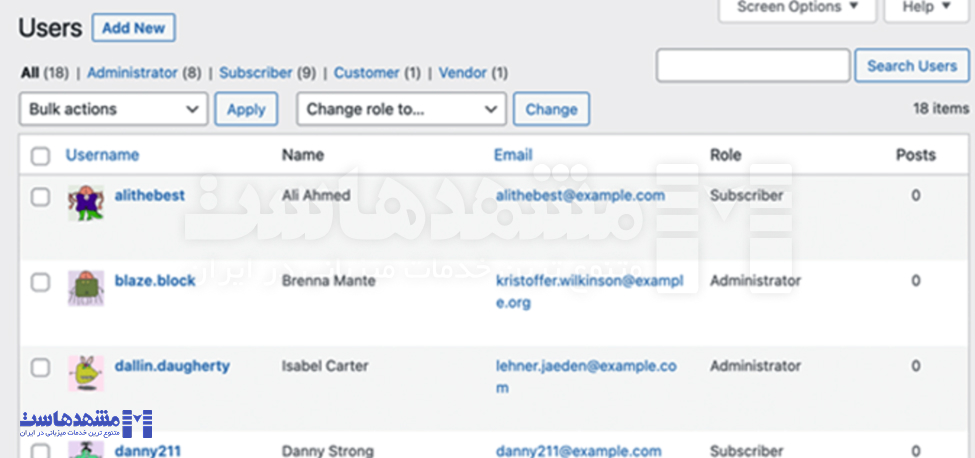Mark the dallin.daugherty row checkbox

40,367
